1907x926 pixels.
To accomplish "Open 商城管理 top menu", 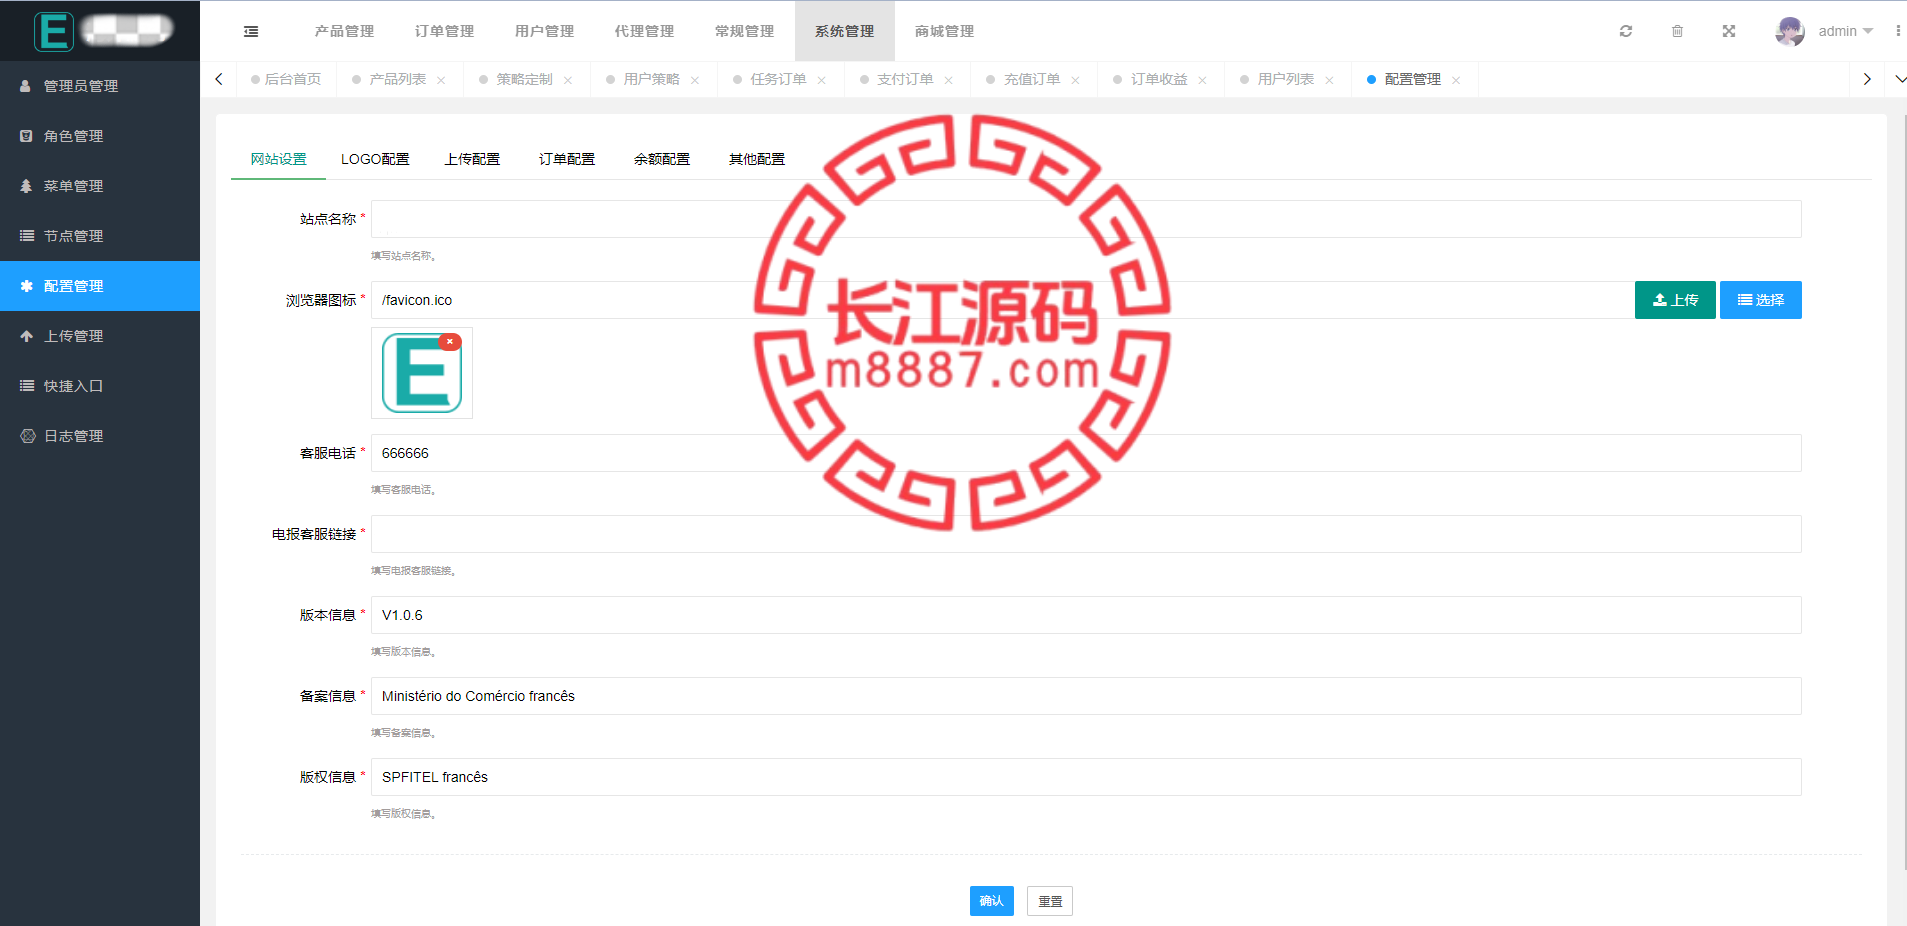I will 944,31.
